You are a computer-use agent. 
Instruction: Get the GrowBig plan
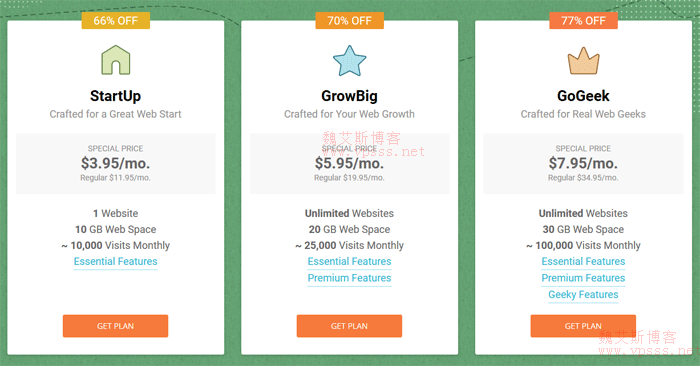click(350, 326)
